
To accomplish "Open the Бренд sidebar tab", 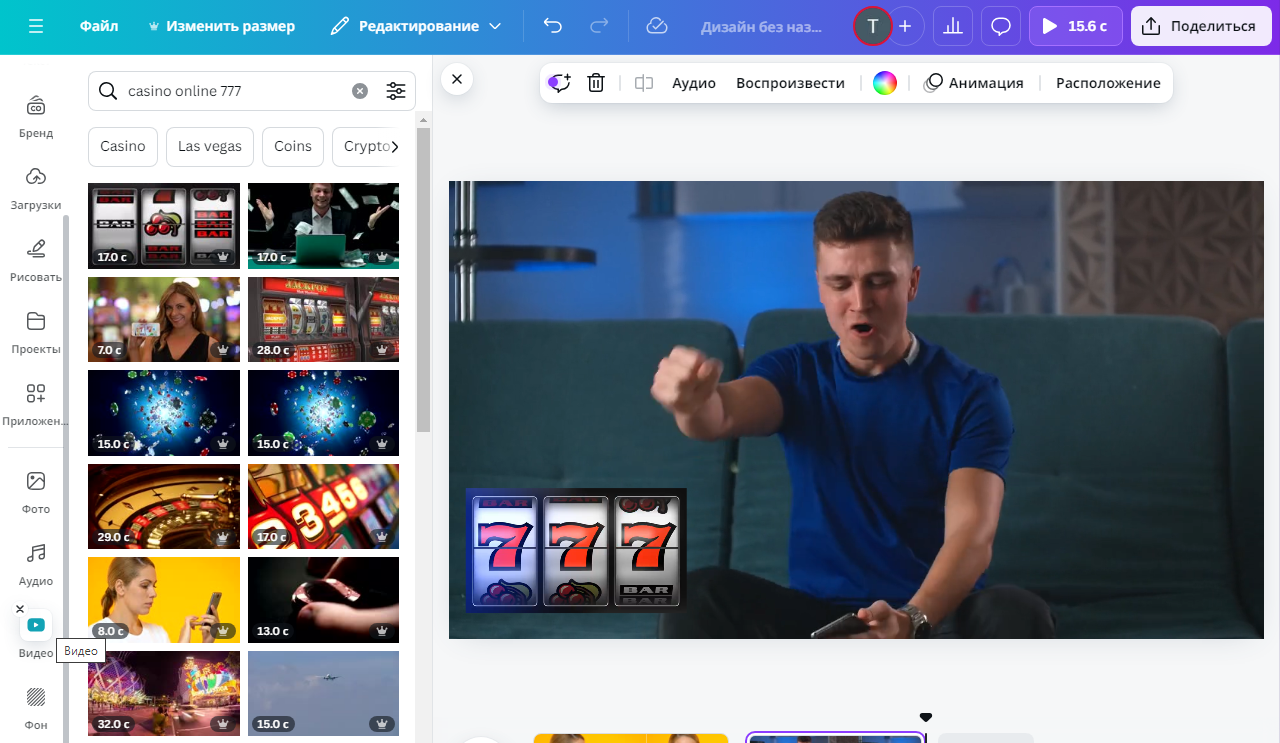I will [36, 116].
